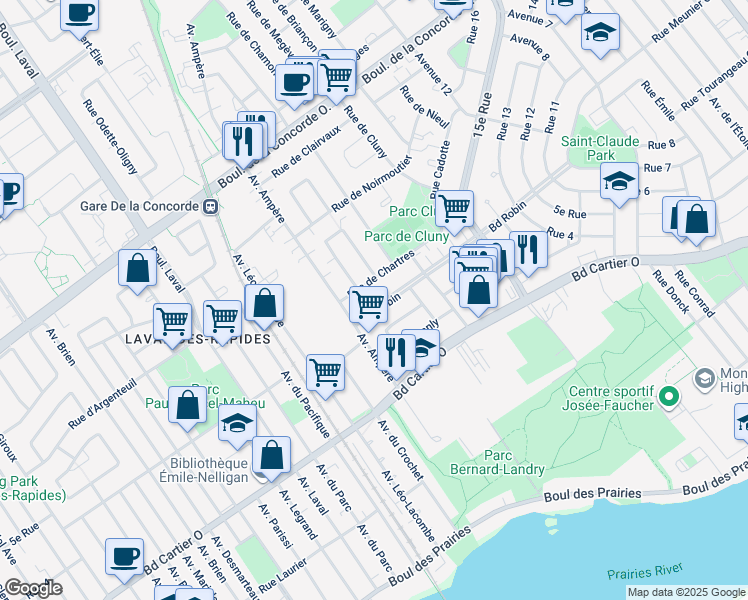The height and width of the screenshot is (600, 748).
Task: Click the Parc Bernard-Landry label
Action: tap(498, 463)
